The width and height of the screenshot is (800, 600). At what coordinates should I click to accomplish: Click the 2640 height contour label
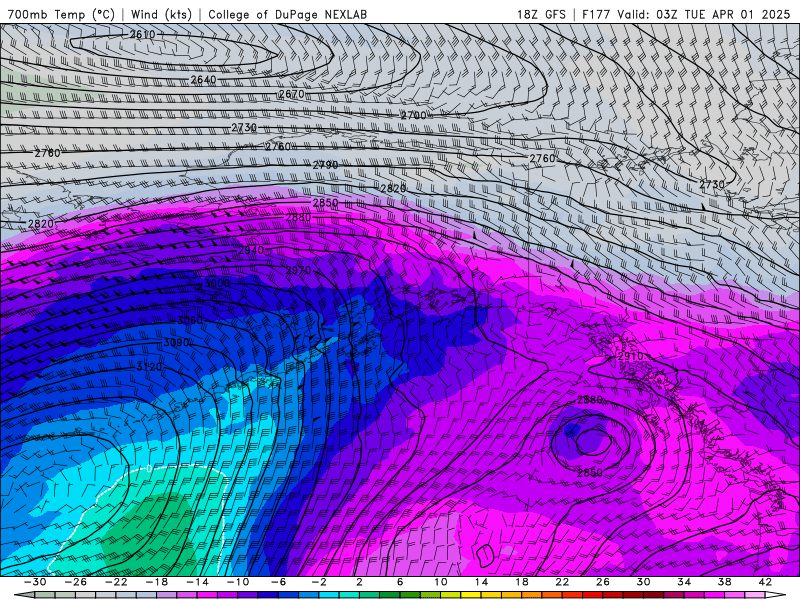click(x=203, y=80)
